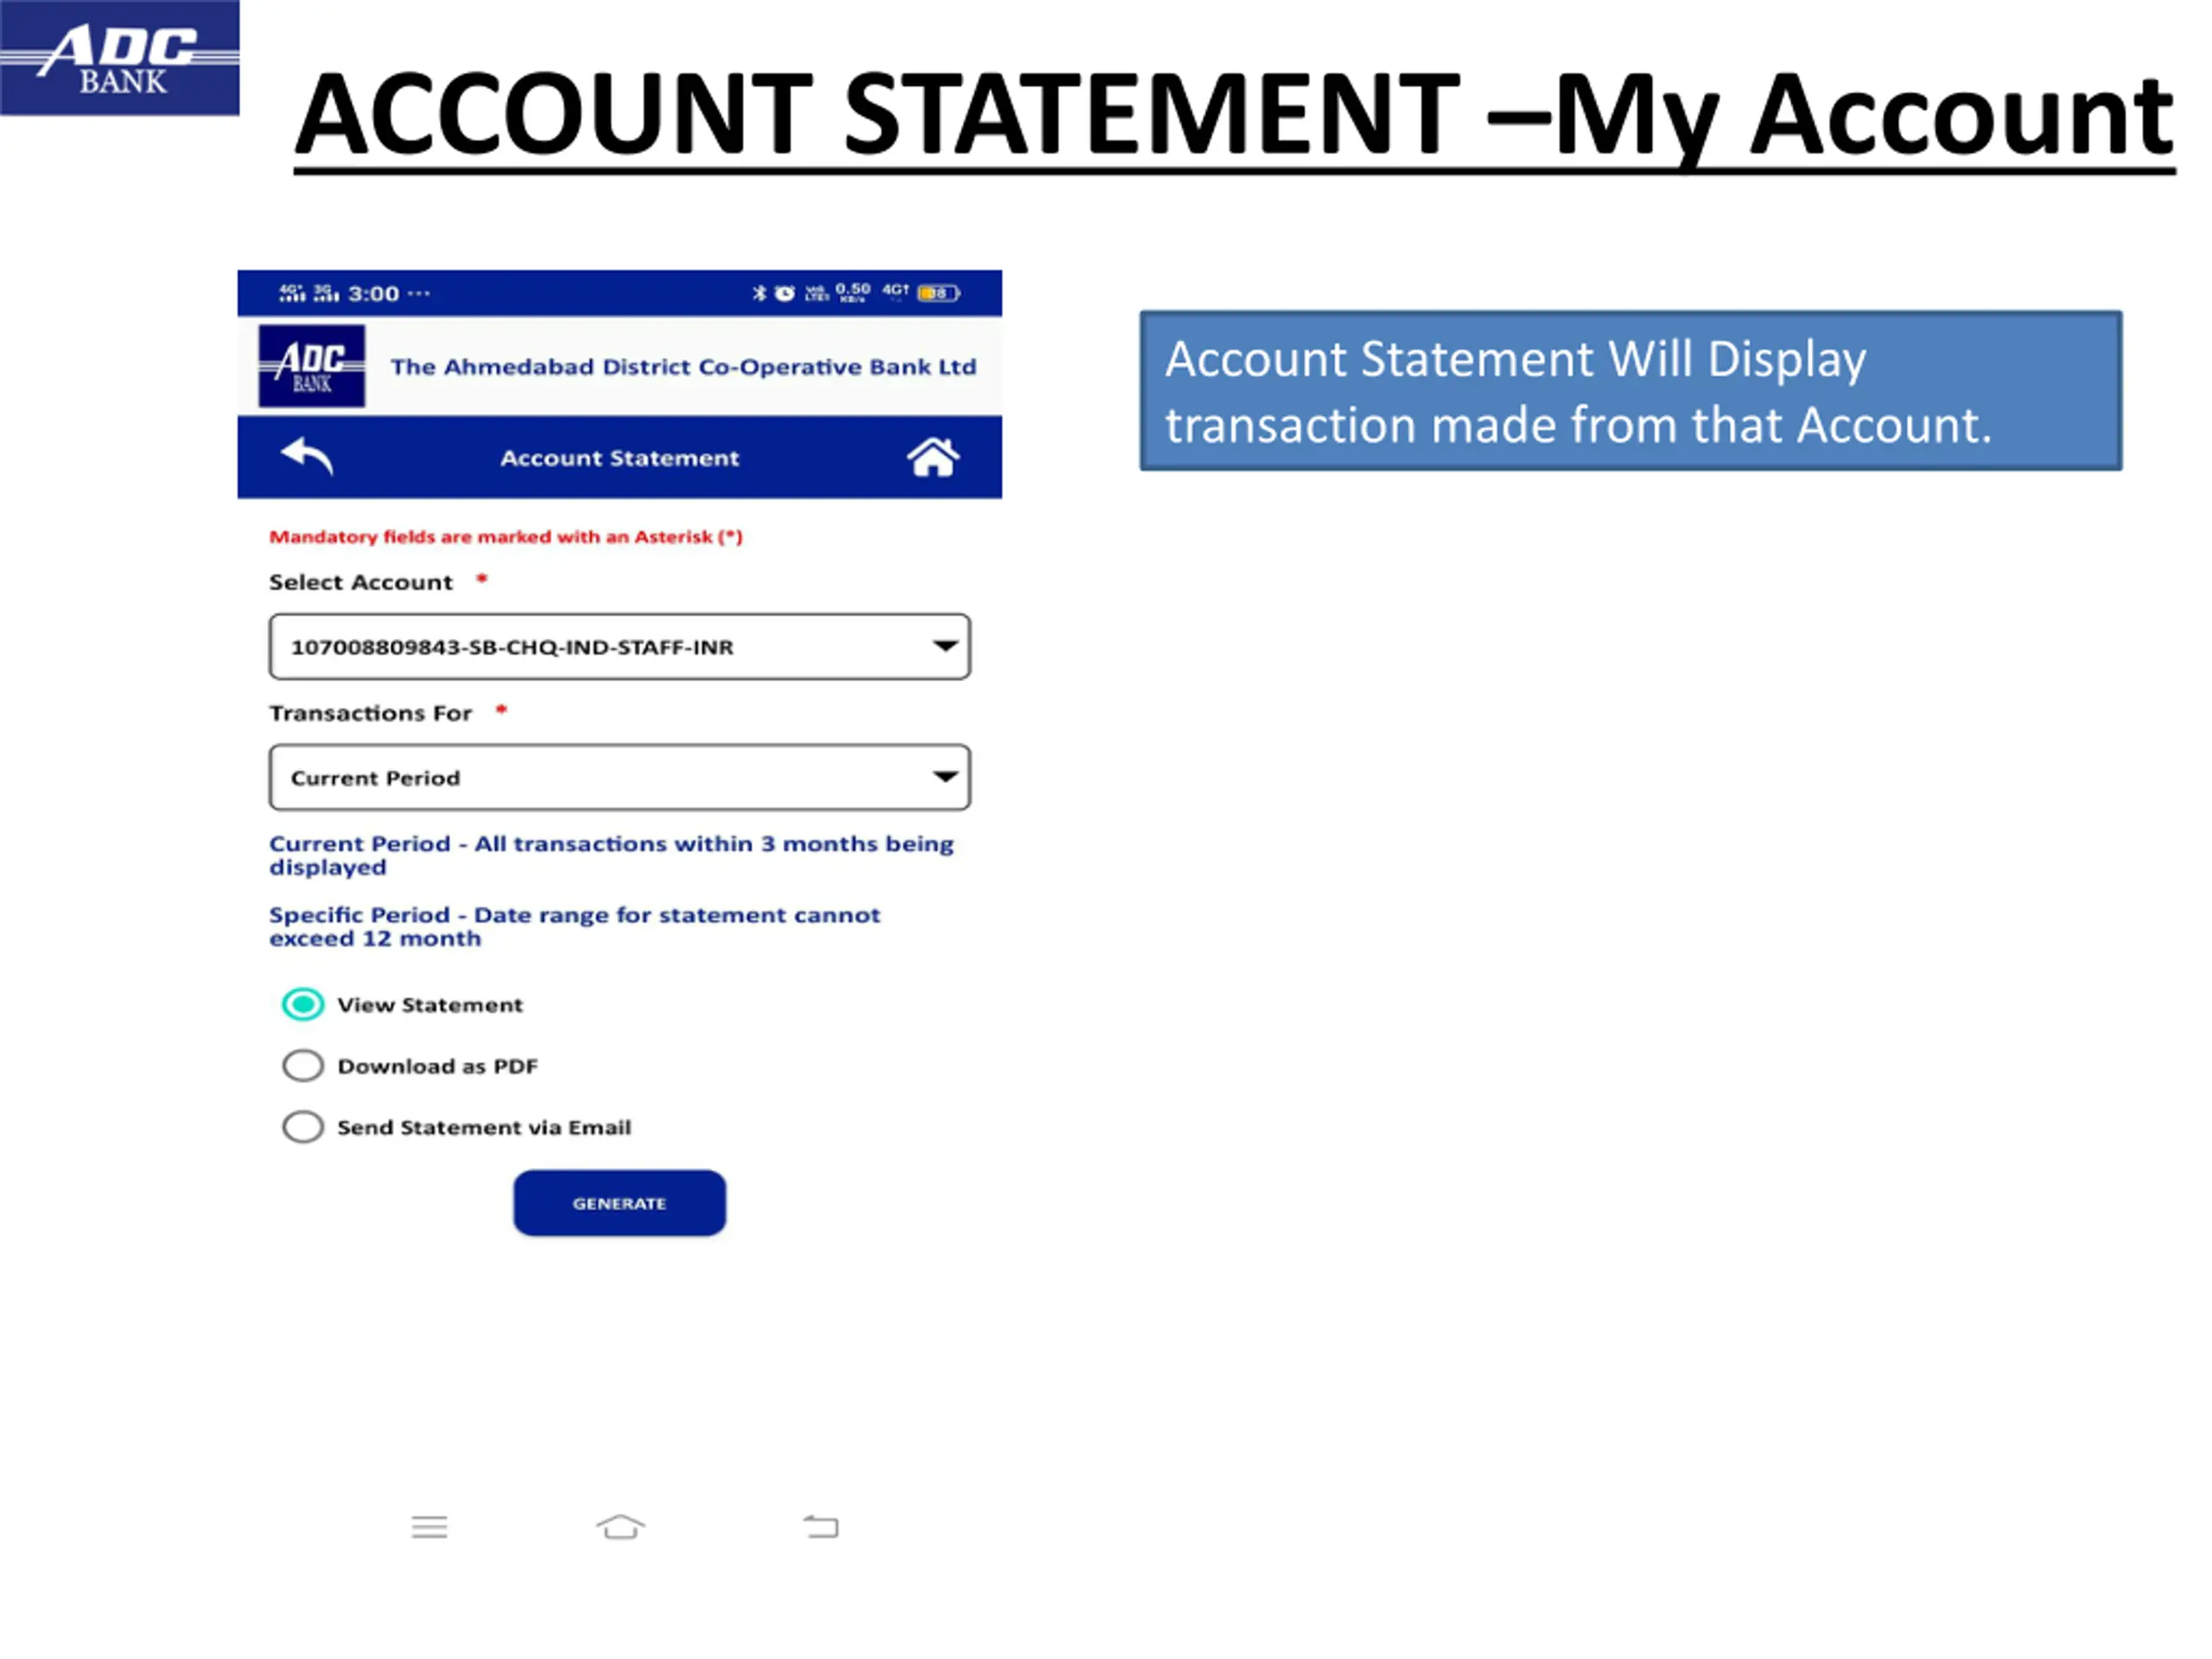Tap Android home navigation icon
The height and width of the screenshot is (1659, 2212).
620,1526
